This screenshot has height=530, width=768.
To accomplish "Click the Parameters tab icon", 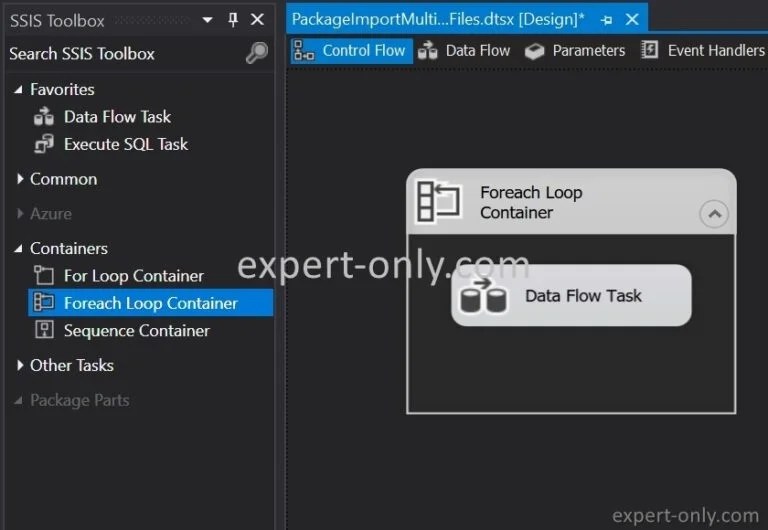I will click(534, 51).
